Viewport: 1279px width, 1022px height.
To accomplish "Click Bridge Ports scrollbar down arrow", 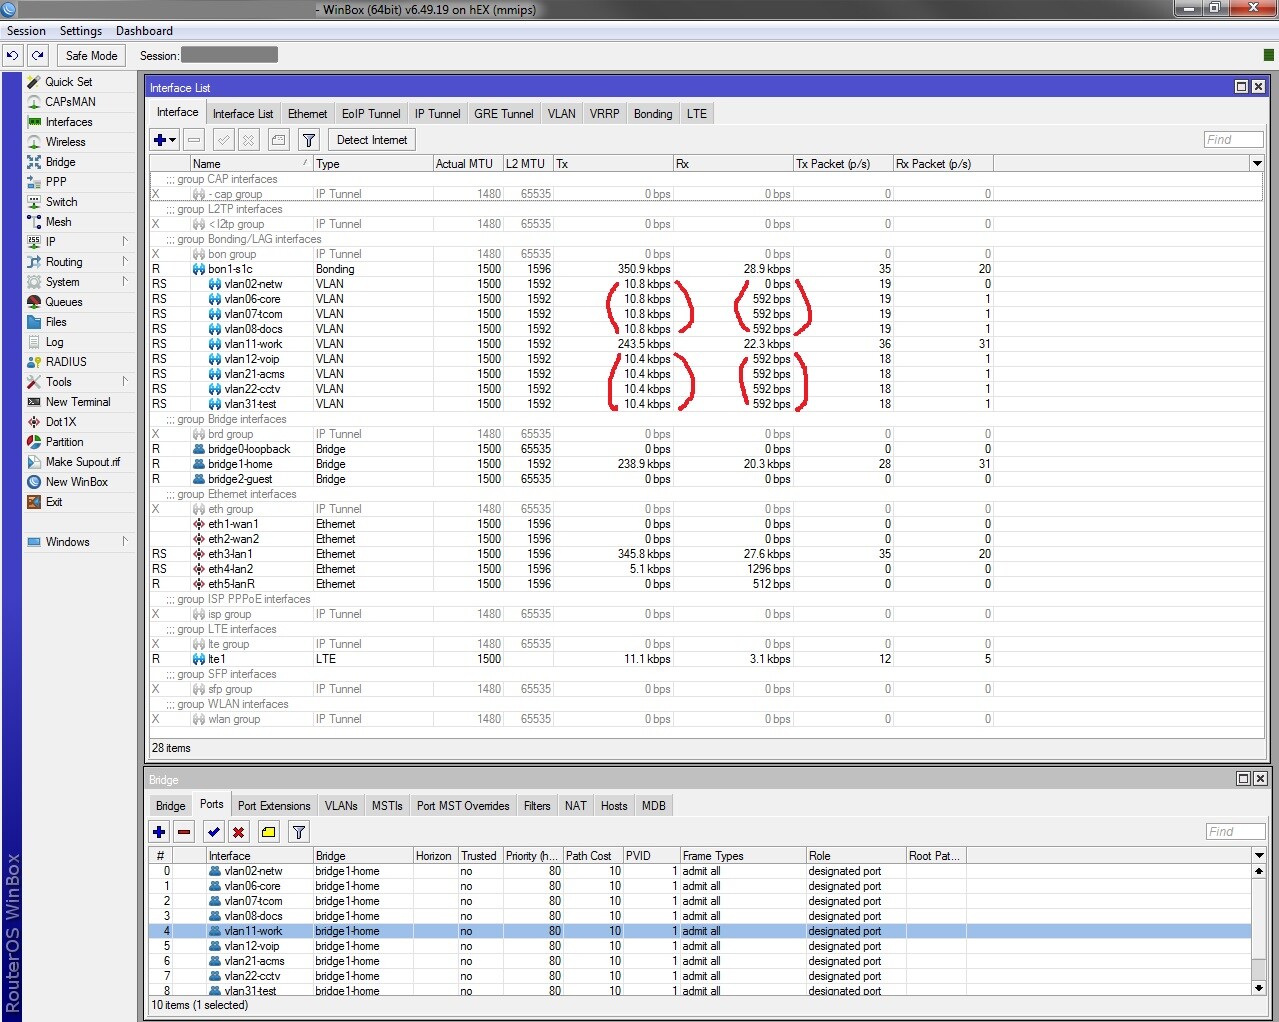I will (x=1259, y=988).
